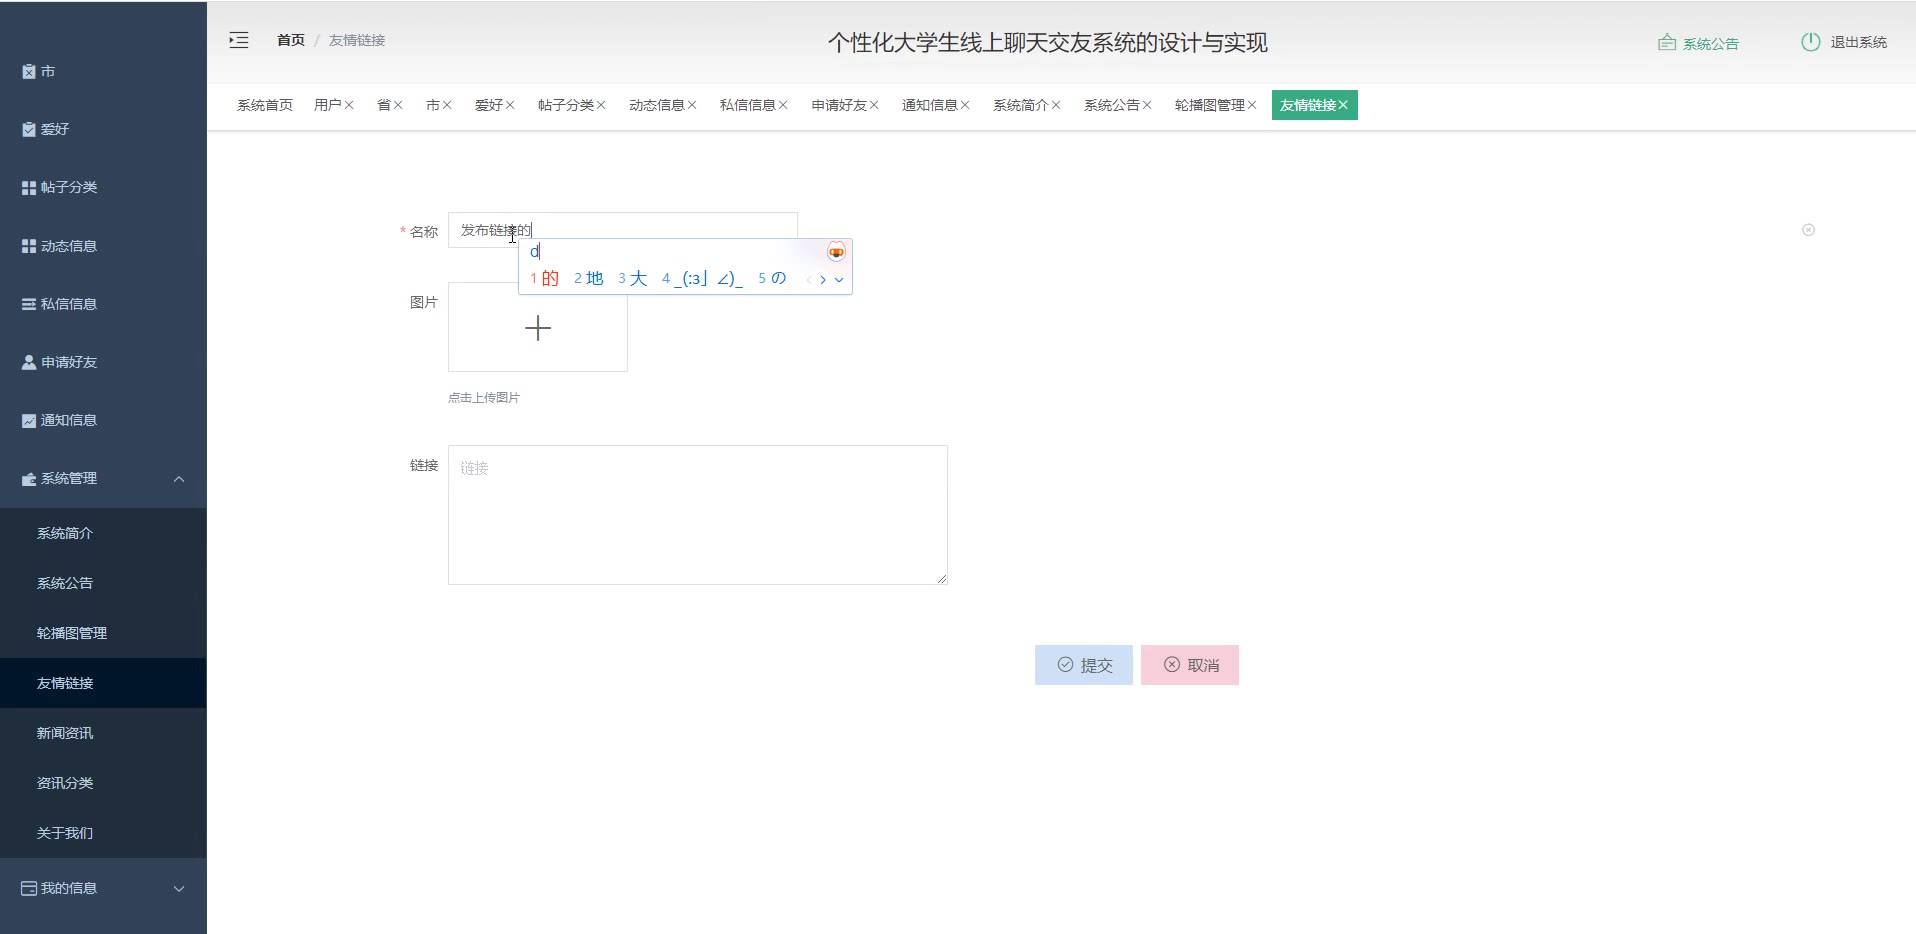Close the 私信信息 tab

pyautogui.click(x=783, y=105)
